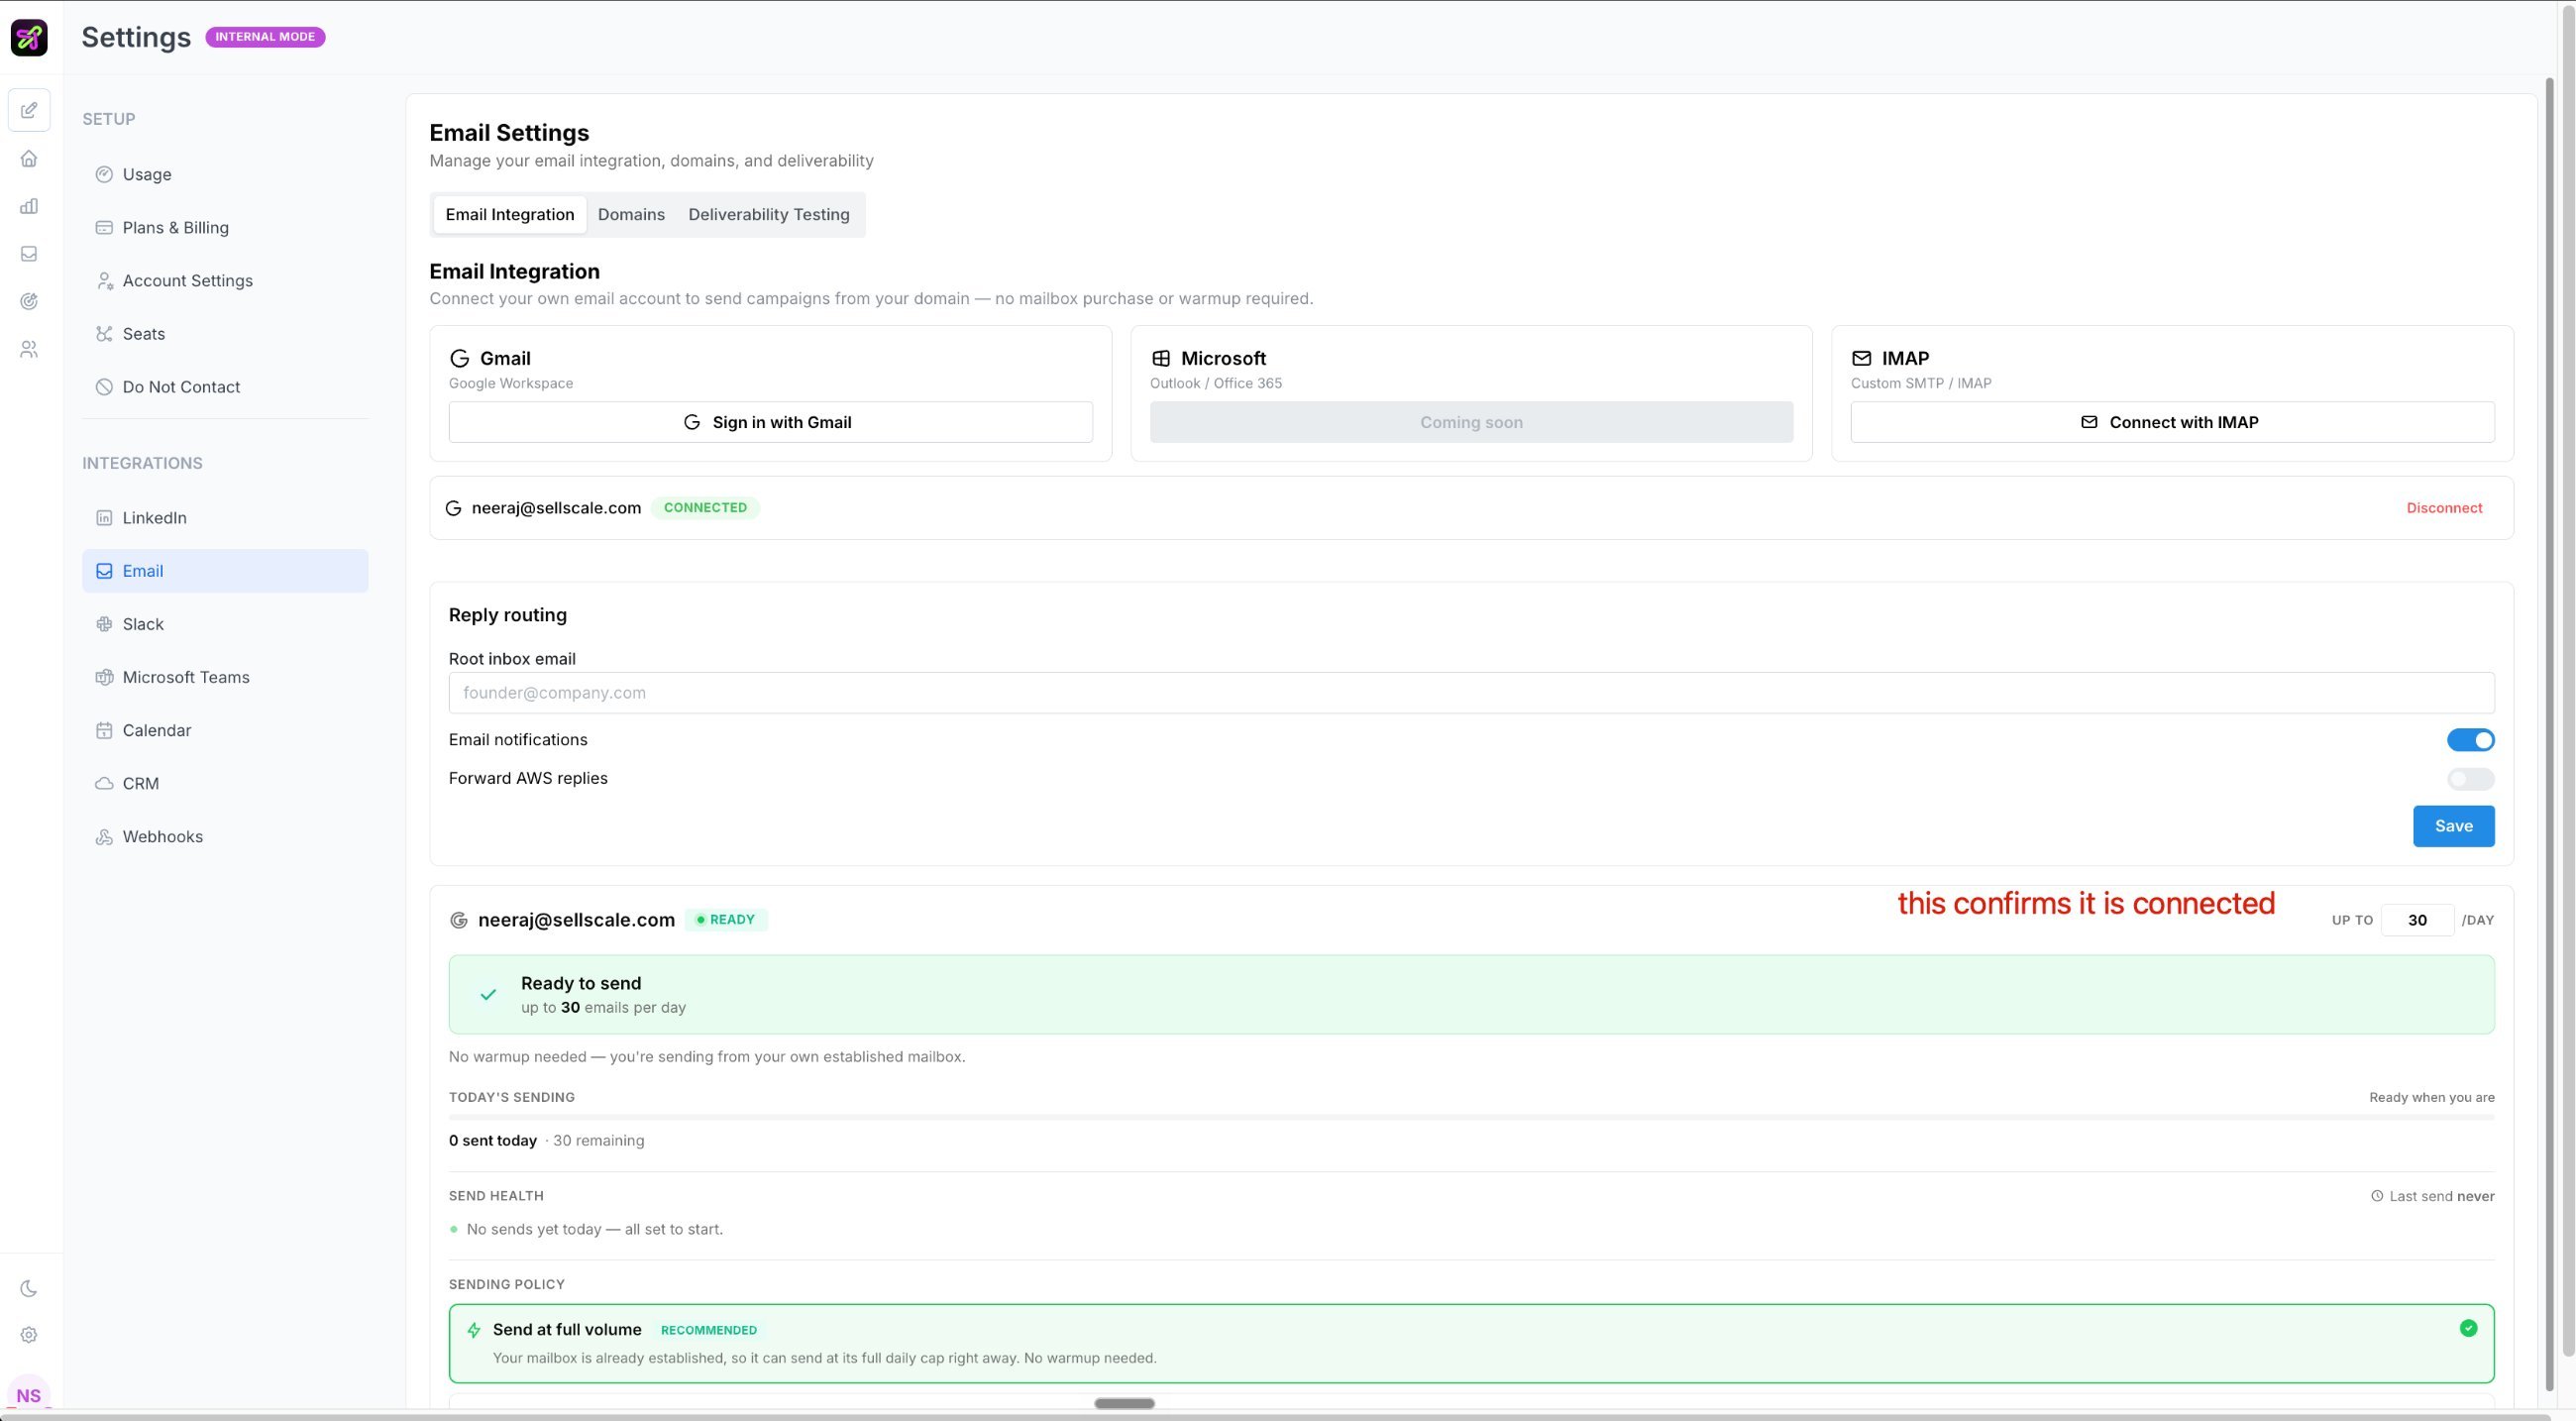Screen dimensions: 2576x1421
Task: Click the RECOMMENDED label
Action: 709,1330
